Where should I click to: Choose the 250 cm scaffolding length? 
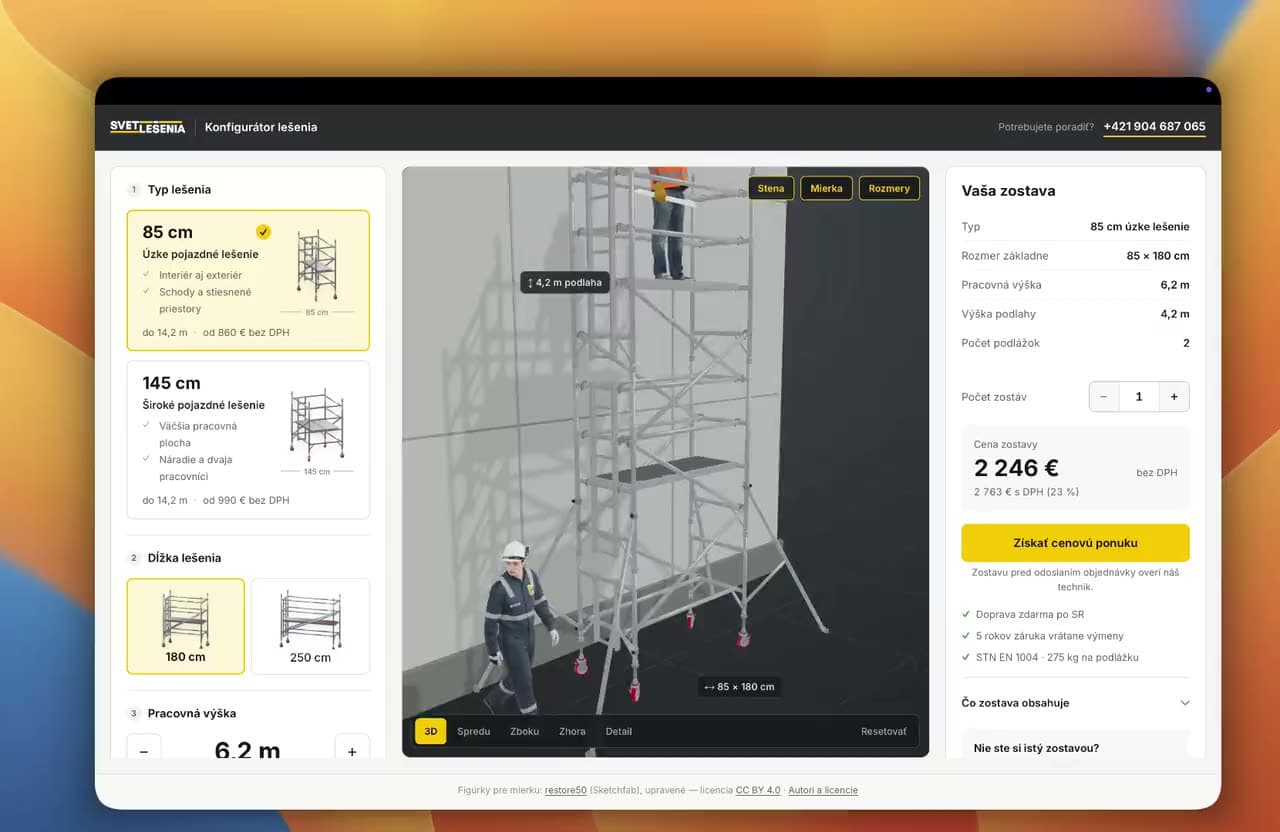[x=310, y=626]
